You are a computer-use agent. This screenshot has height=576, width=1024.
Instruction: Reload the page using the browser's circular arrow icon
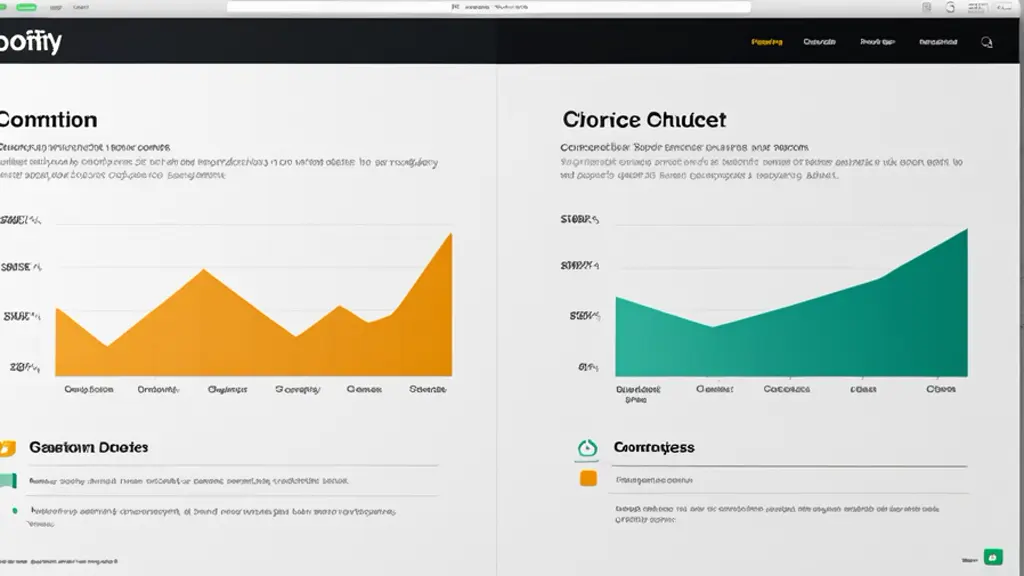point(950,7)
